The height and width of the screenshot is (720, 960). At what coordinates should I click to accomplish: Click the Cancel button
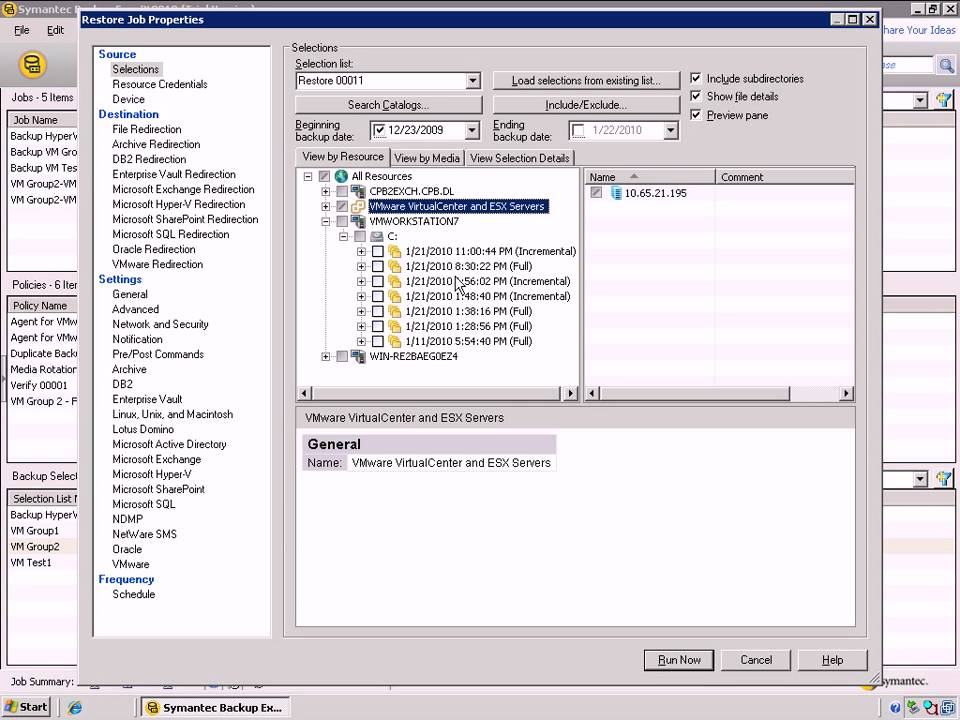(x=756, y=660)
